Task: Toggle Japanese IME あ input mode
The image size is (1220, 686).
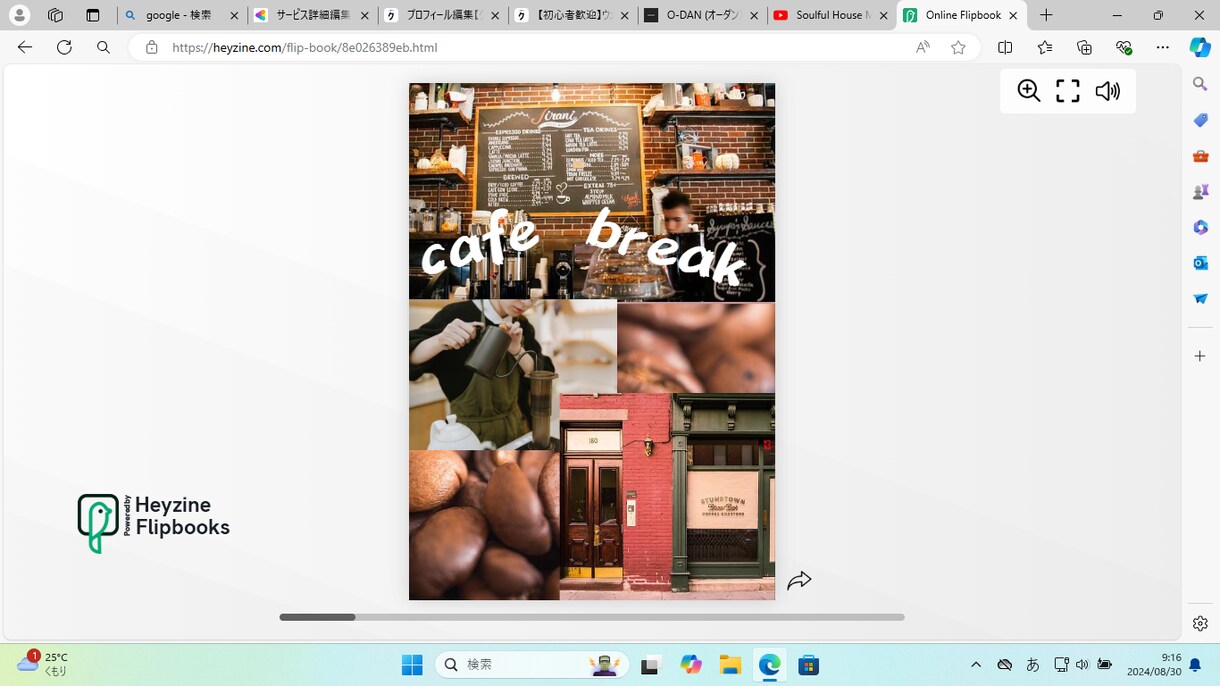Action: 1033,665
